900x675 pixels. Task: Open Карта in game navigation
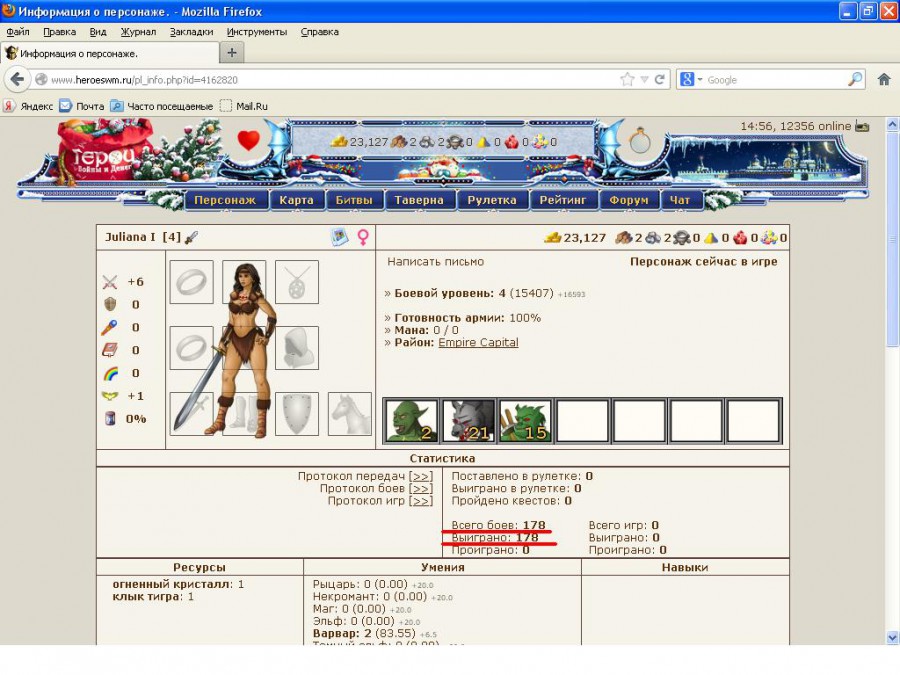pos(296,200)
